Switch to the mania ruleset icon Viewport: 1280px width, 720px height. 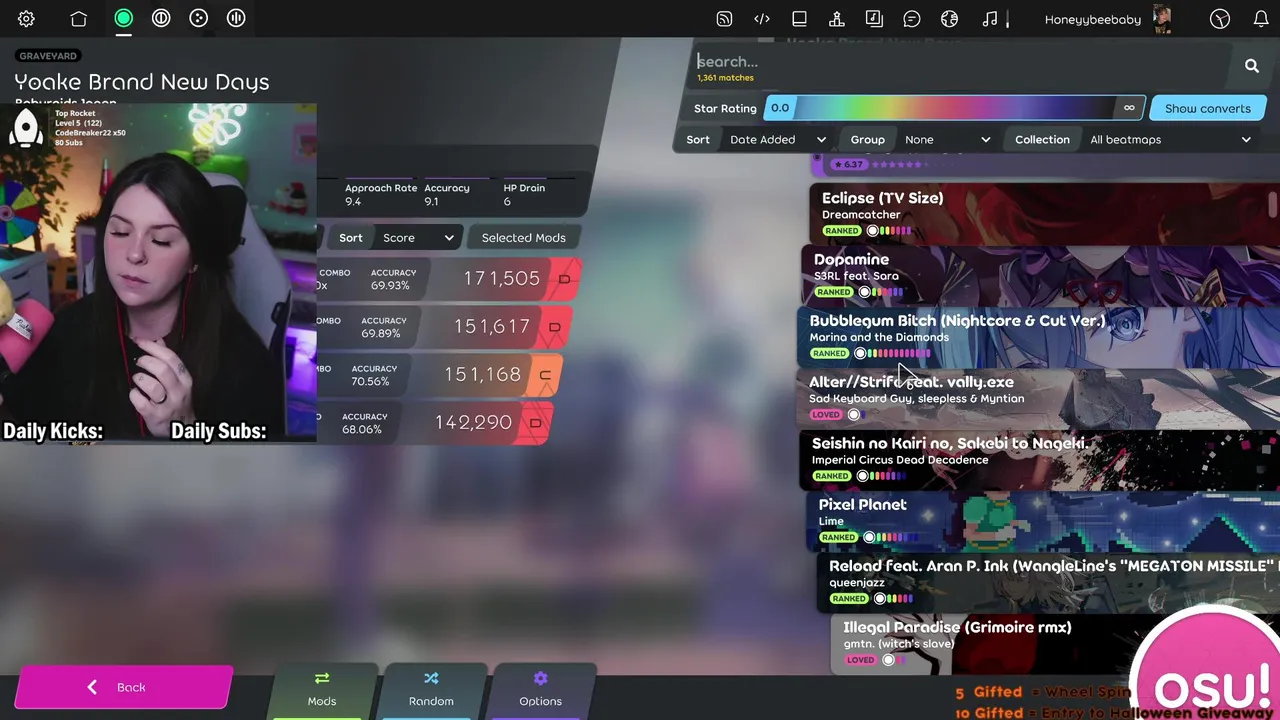[236, 18]
